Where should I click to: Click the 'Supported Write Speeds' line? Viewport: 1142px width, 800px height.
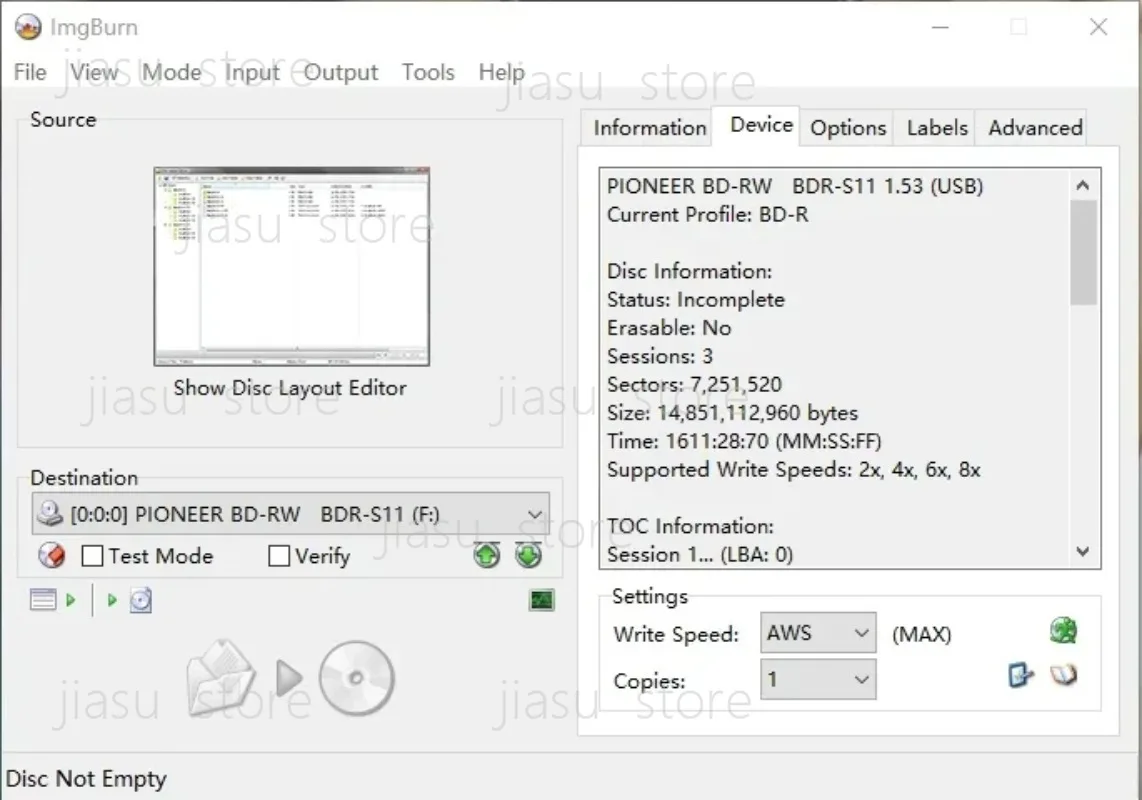coord(793,470)
